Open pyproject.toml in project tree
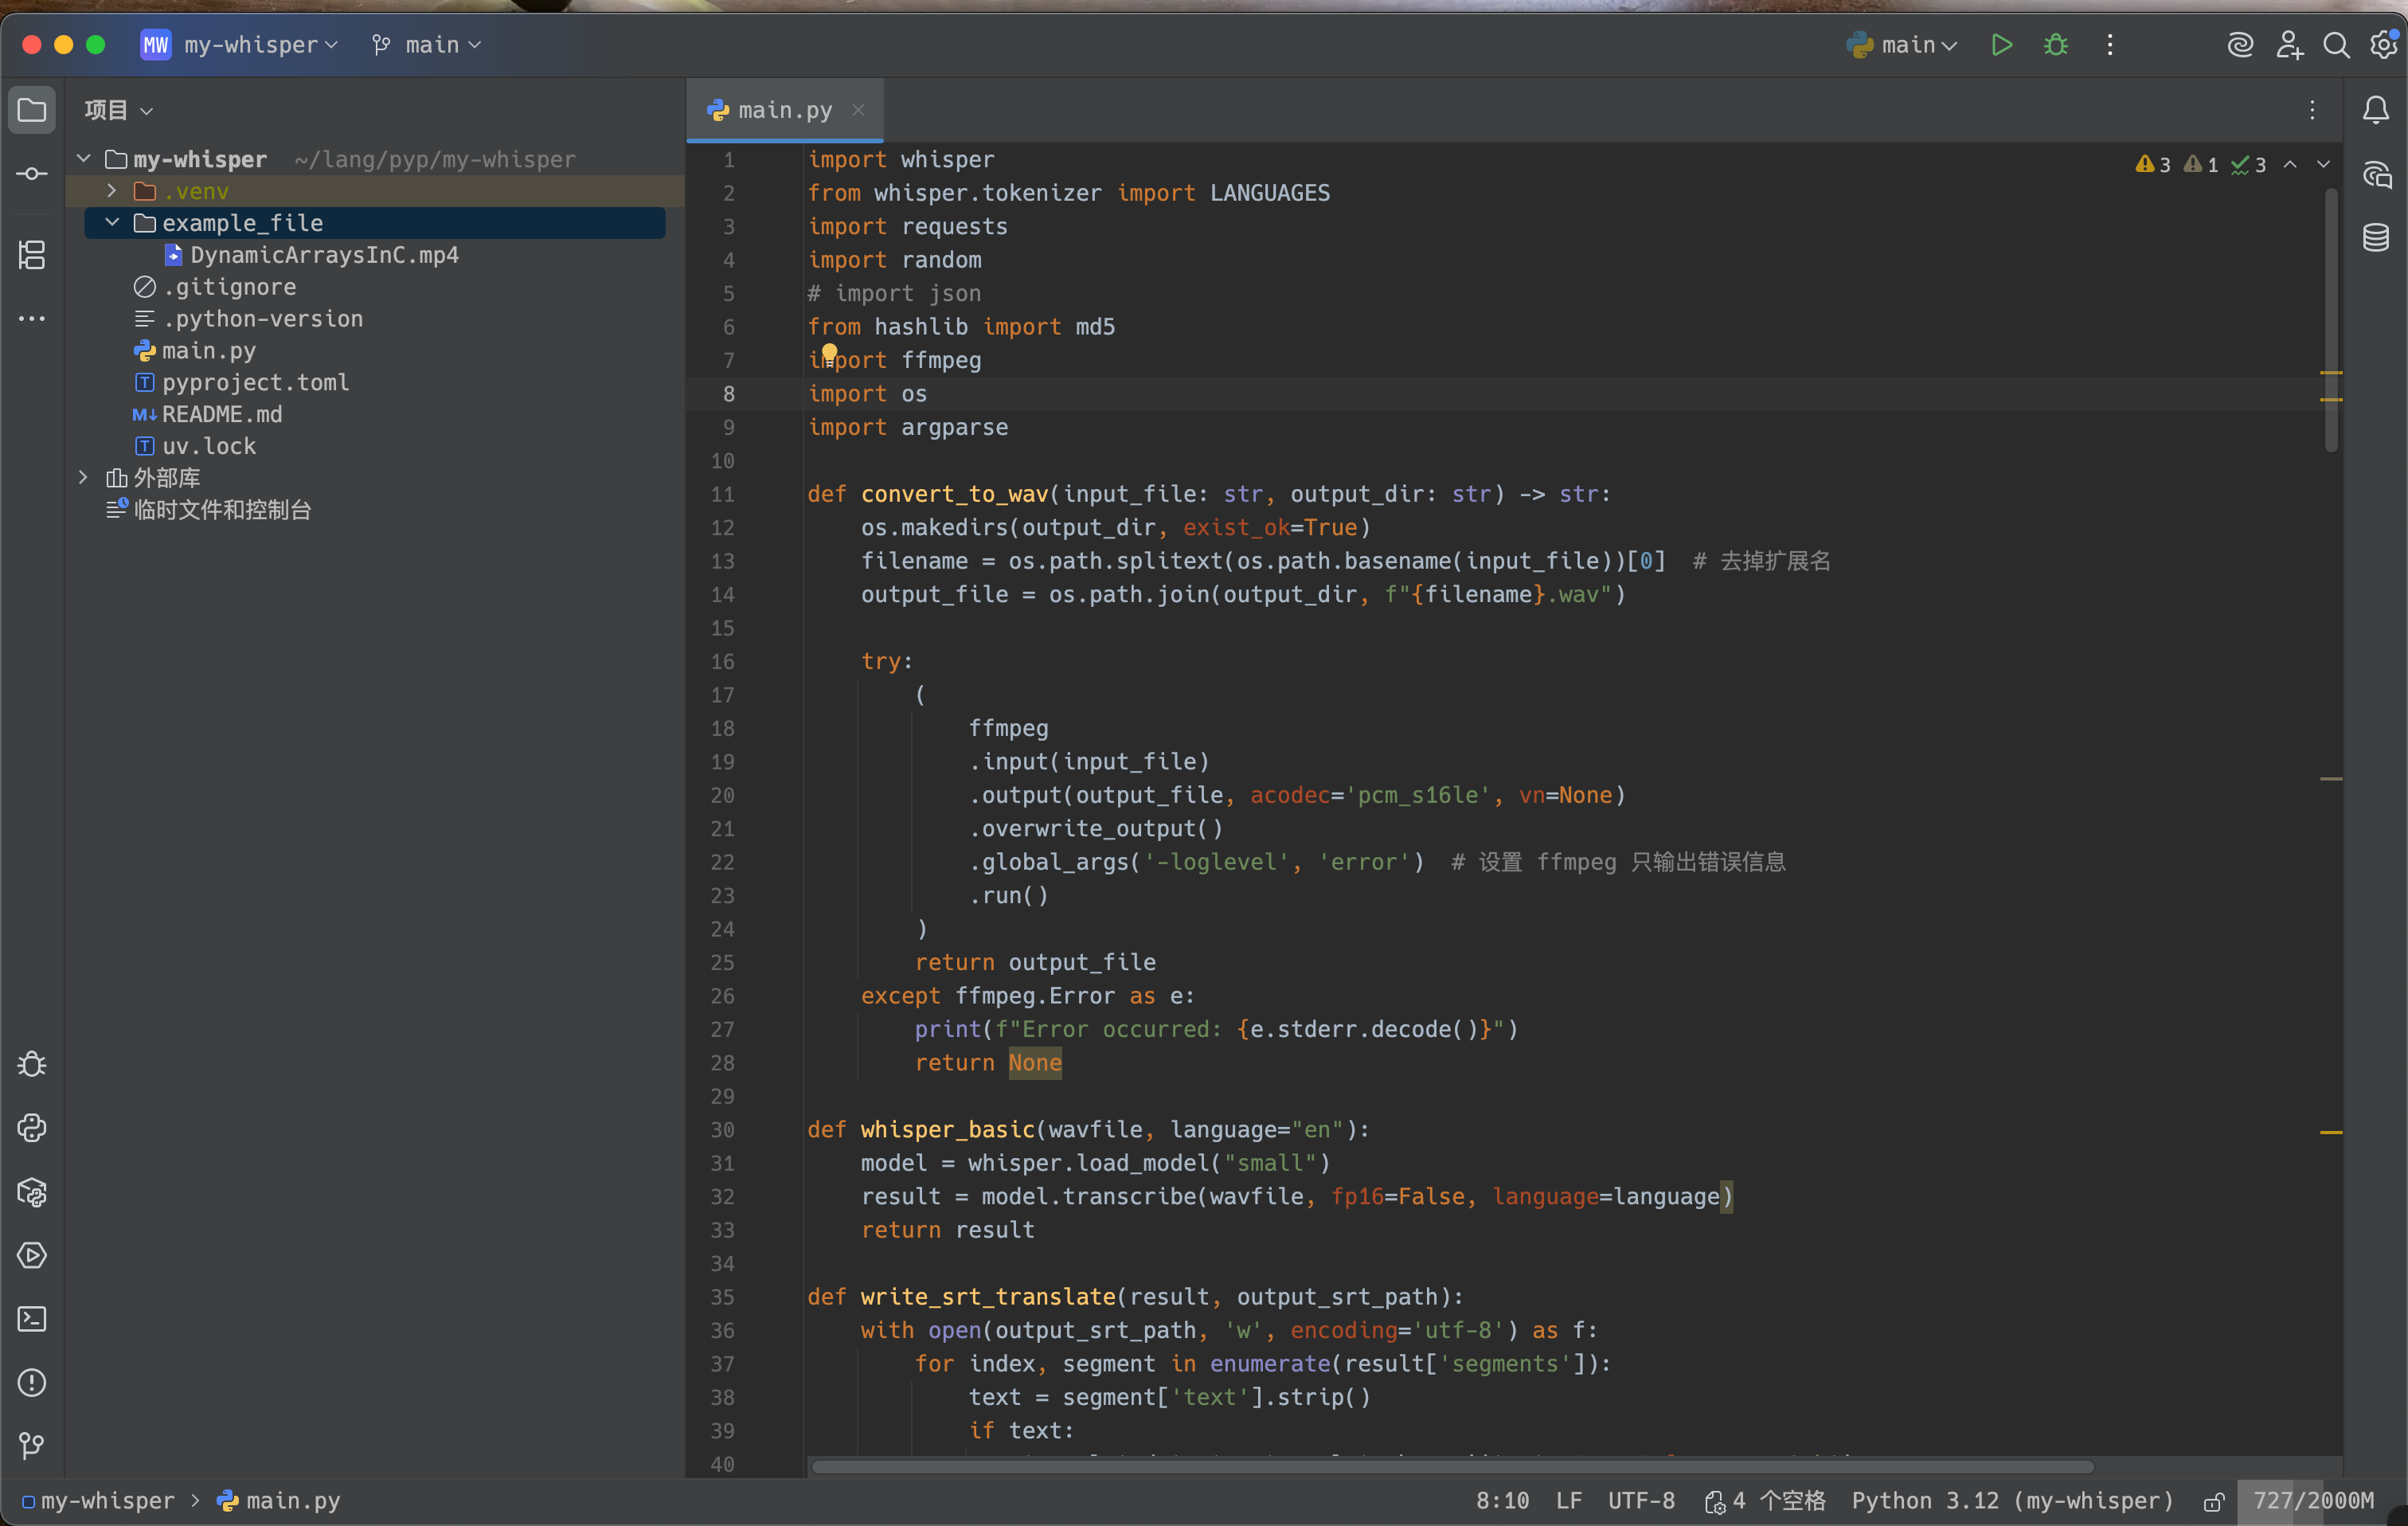Screen dimensions: 2408x1526 coord(255,382)
